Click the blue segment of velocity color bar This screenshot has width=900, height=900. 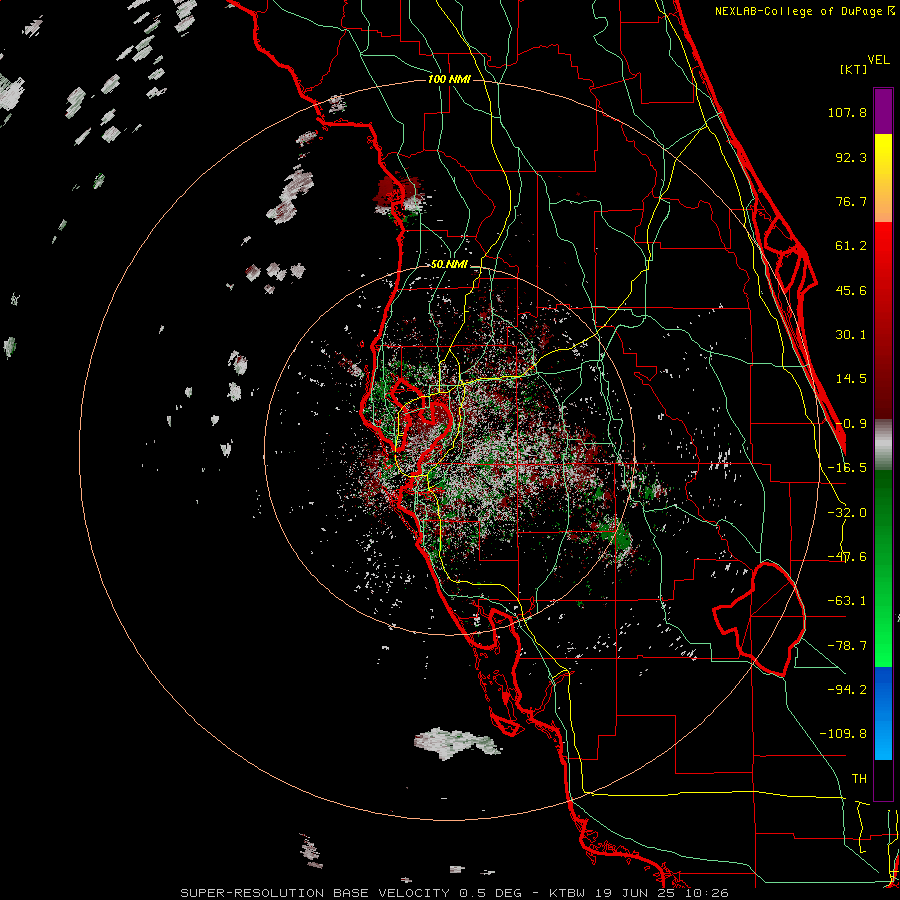click(883, 713)
